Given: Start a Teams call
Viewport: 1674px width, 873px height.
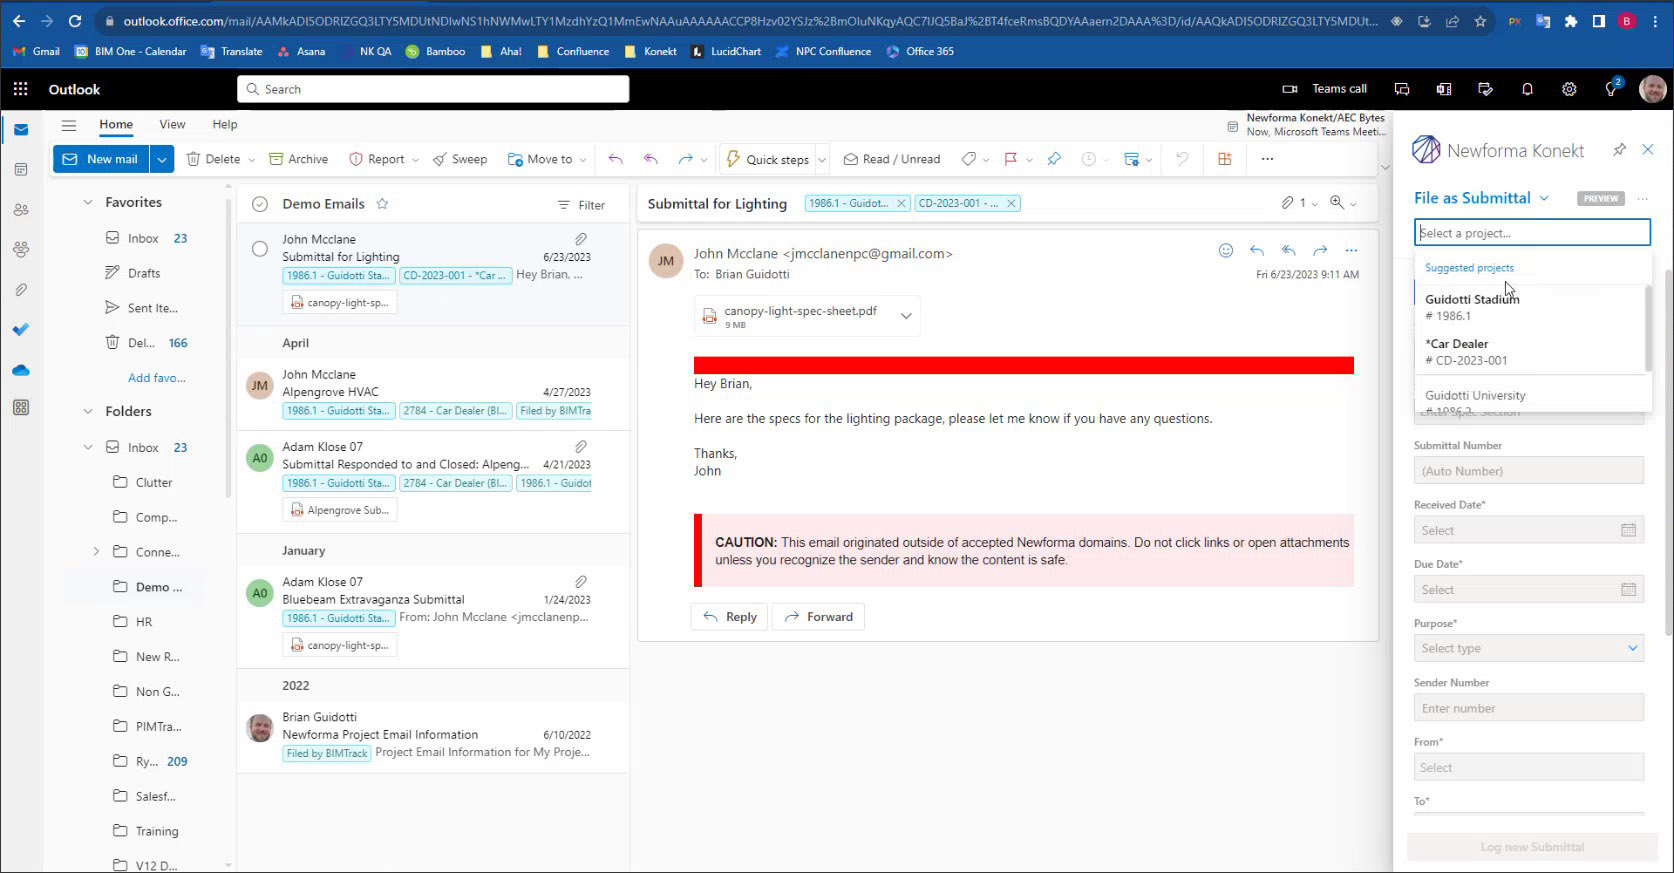Looking at the screenshot, I should point(1325,89).
